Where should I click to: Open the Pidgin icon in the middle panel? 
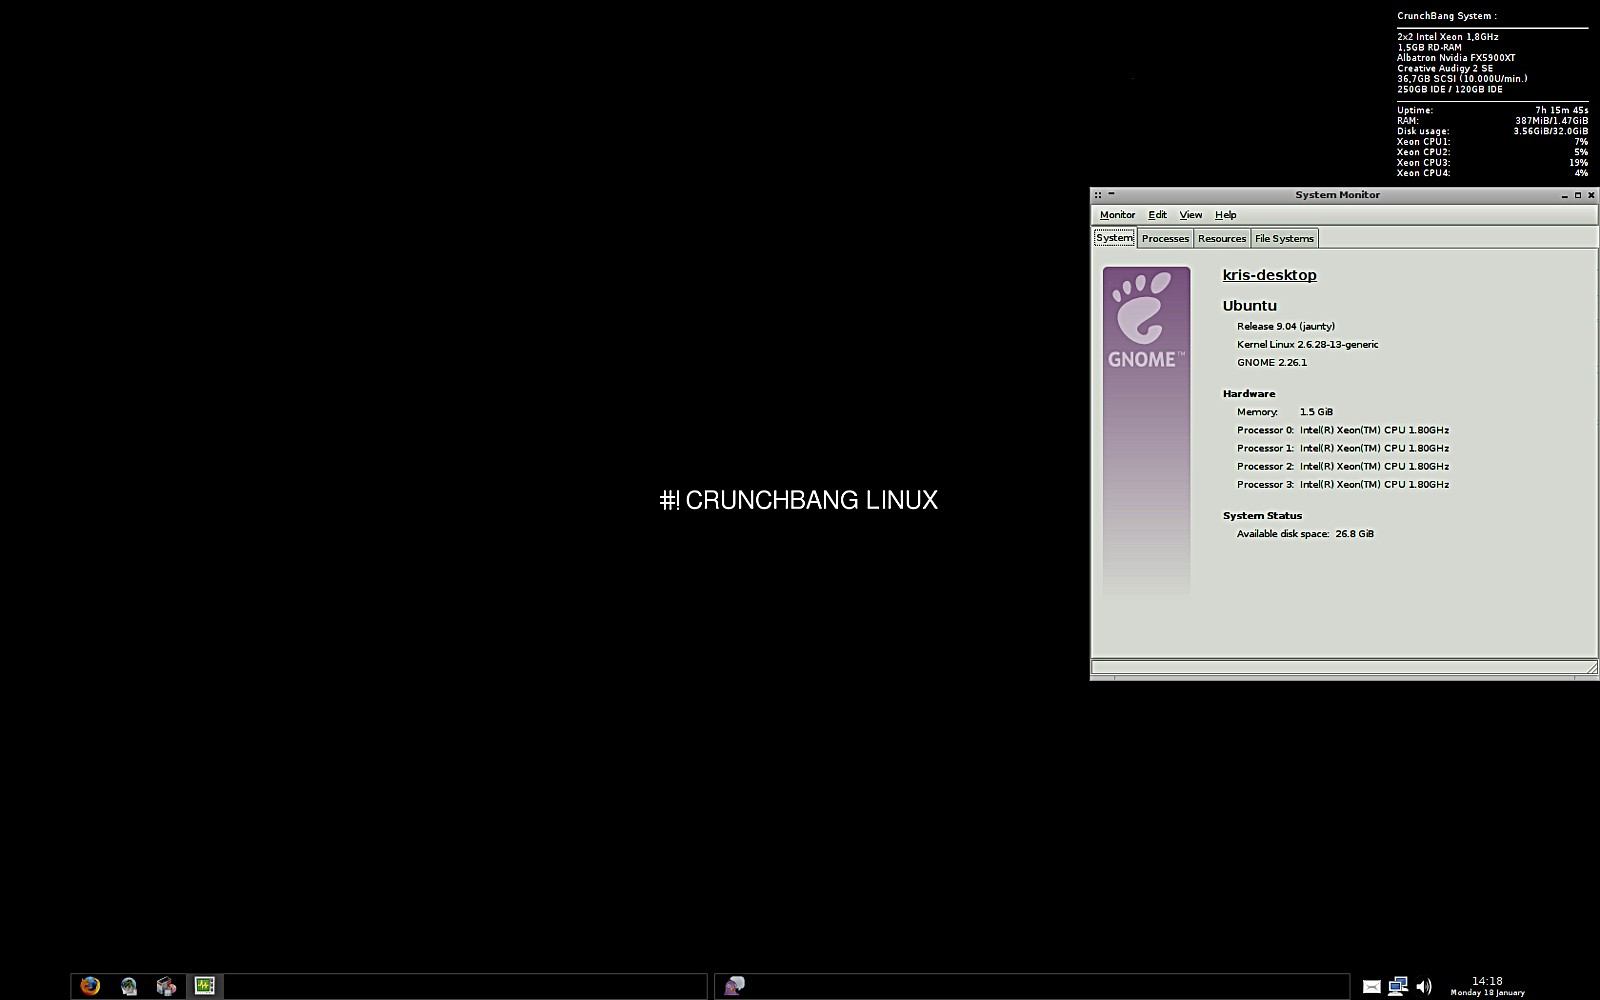tap(734, 986)
